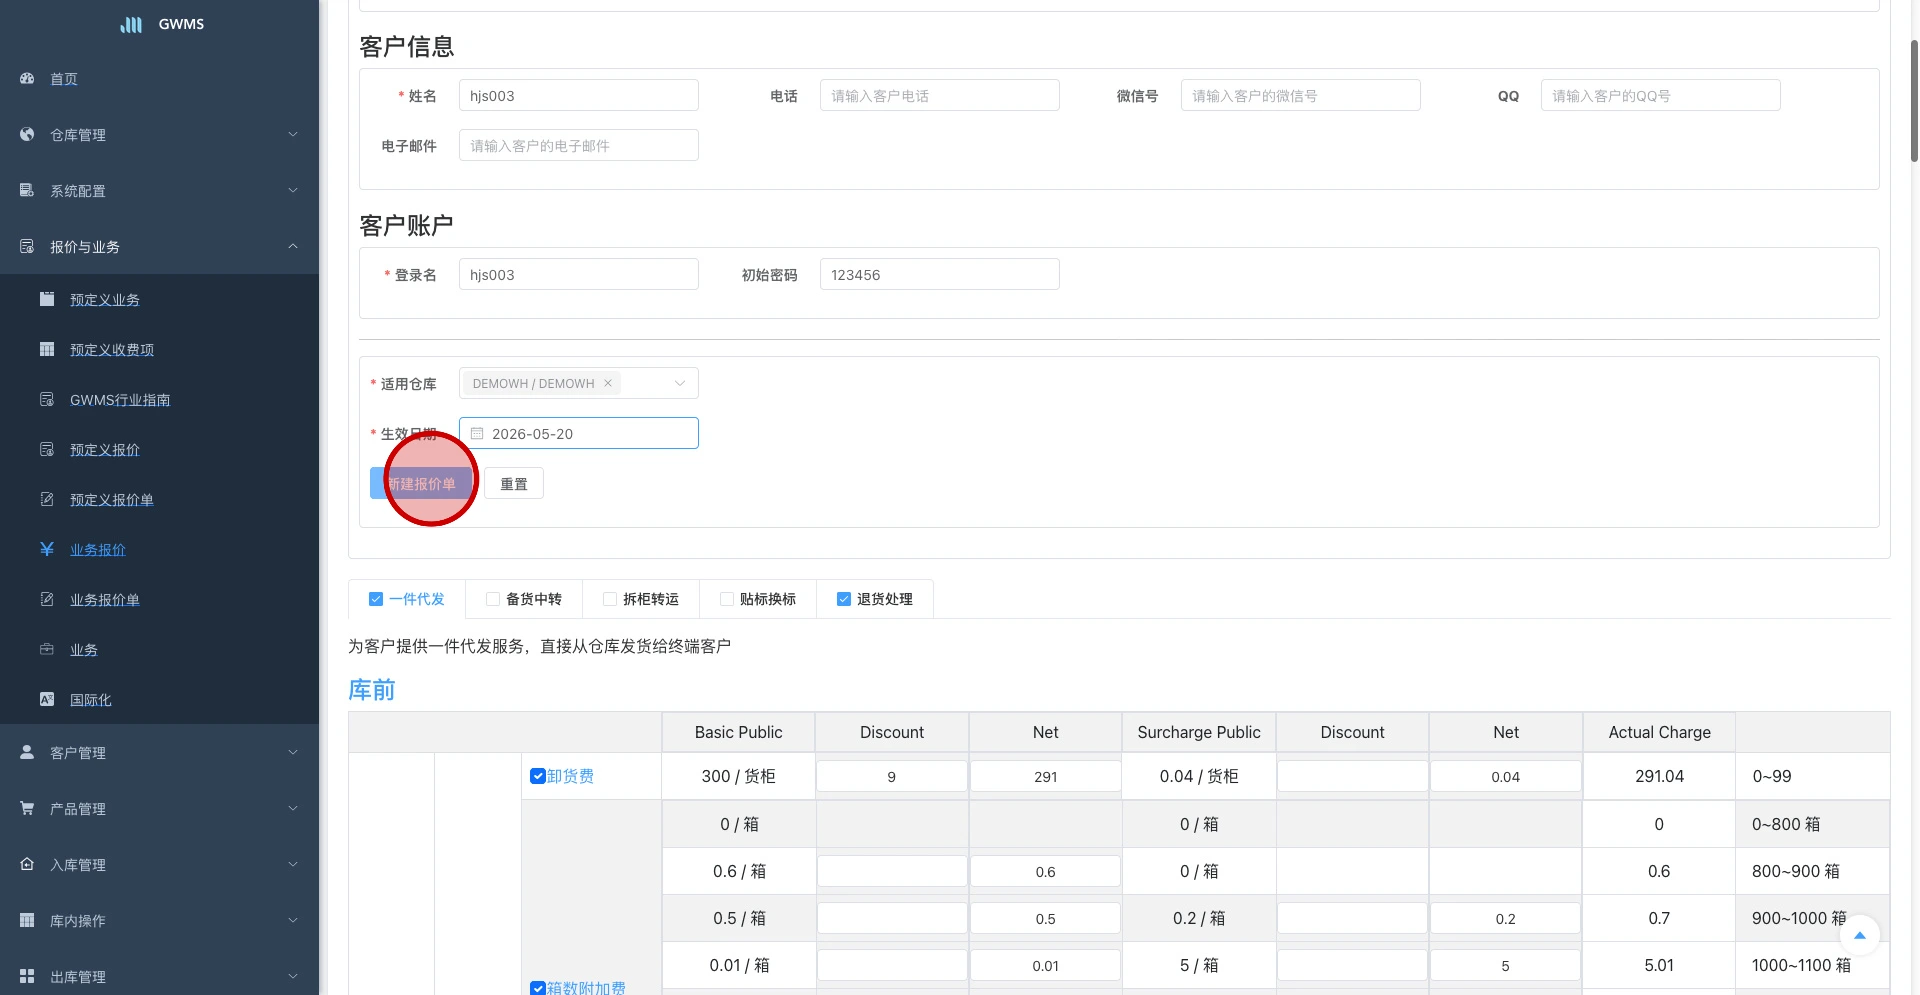The image size is (1920, 995).
Task: Click 卸货费 Net field showing 291
Action: tap(1046, 776)
